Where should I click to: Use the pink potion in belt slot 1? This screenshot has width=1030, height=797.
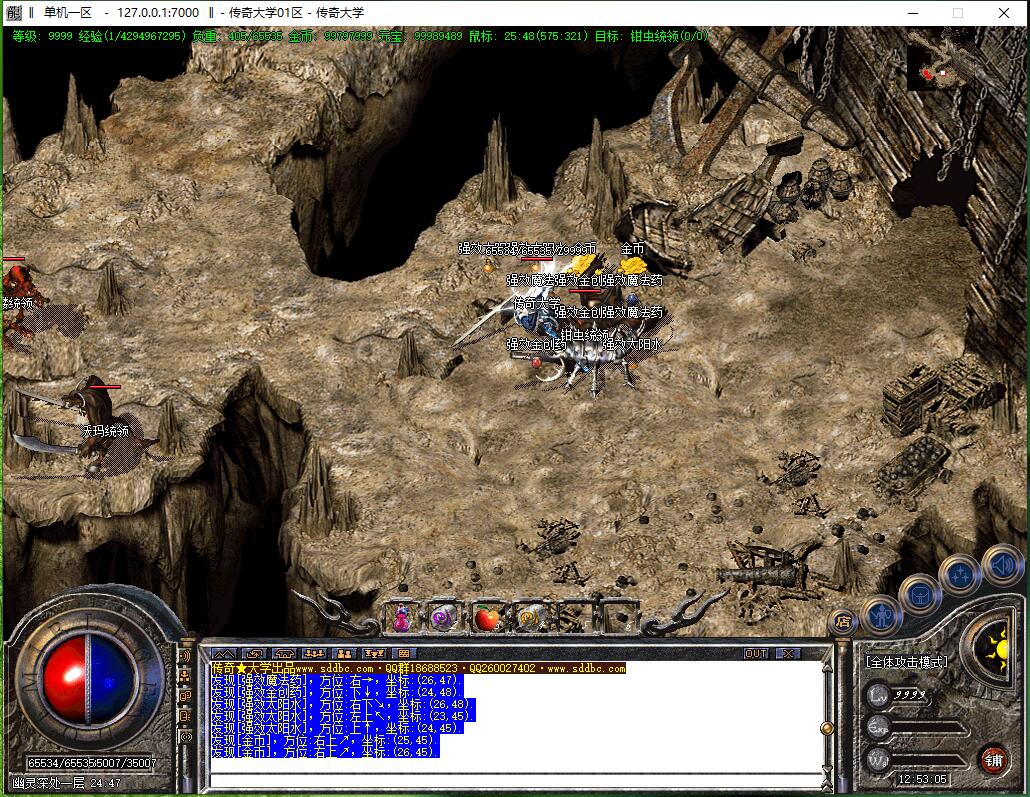402,618
